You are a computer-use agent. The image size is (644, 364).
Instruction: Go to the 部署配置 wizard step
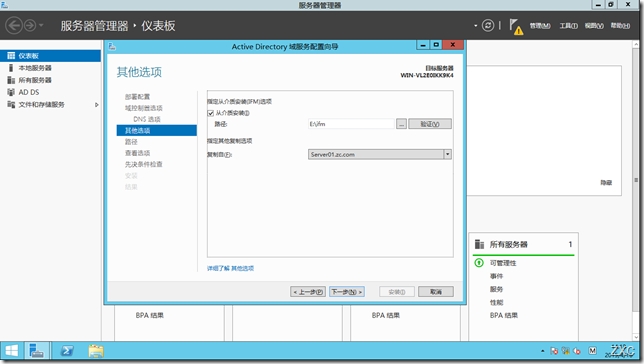[137, 97]
